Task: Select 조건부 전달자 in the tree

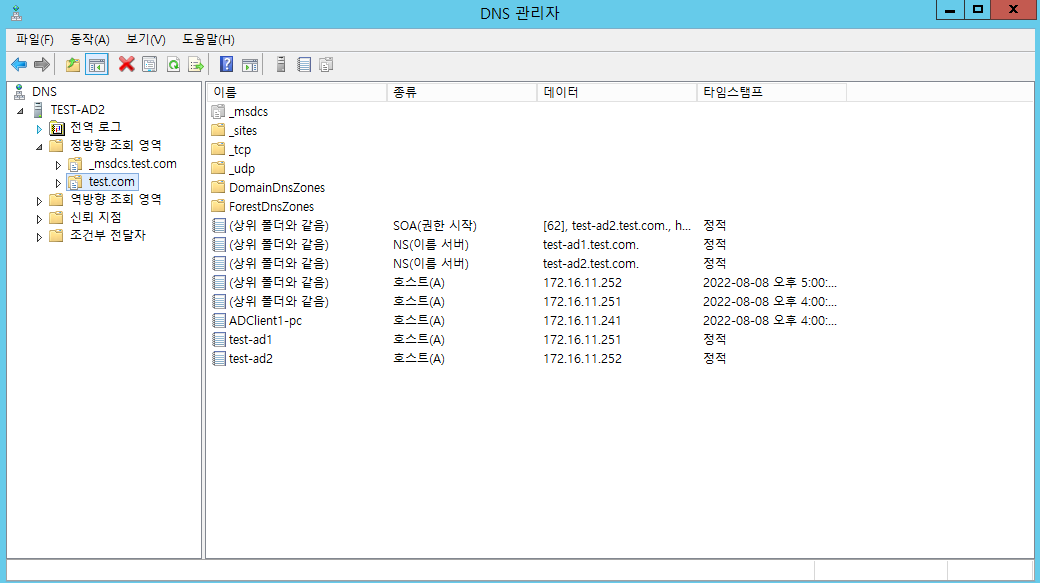Action: coord(107,235)
